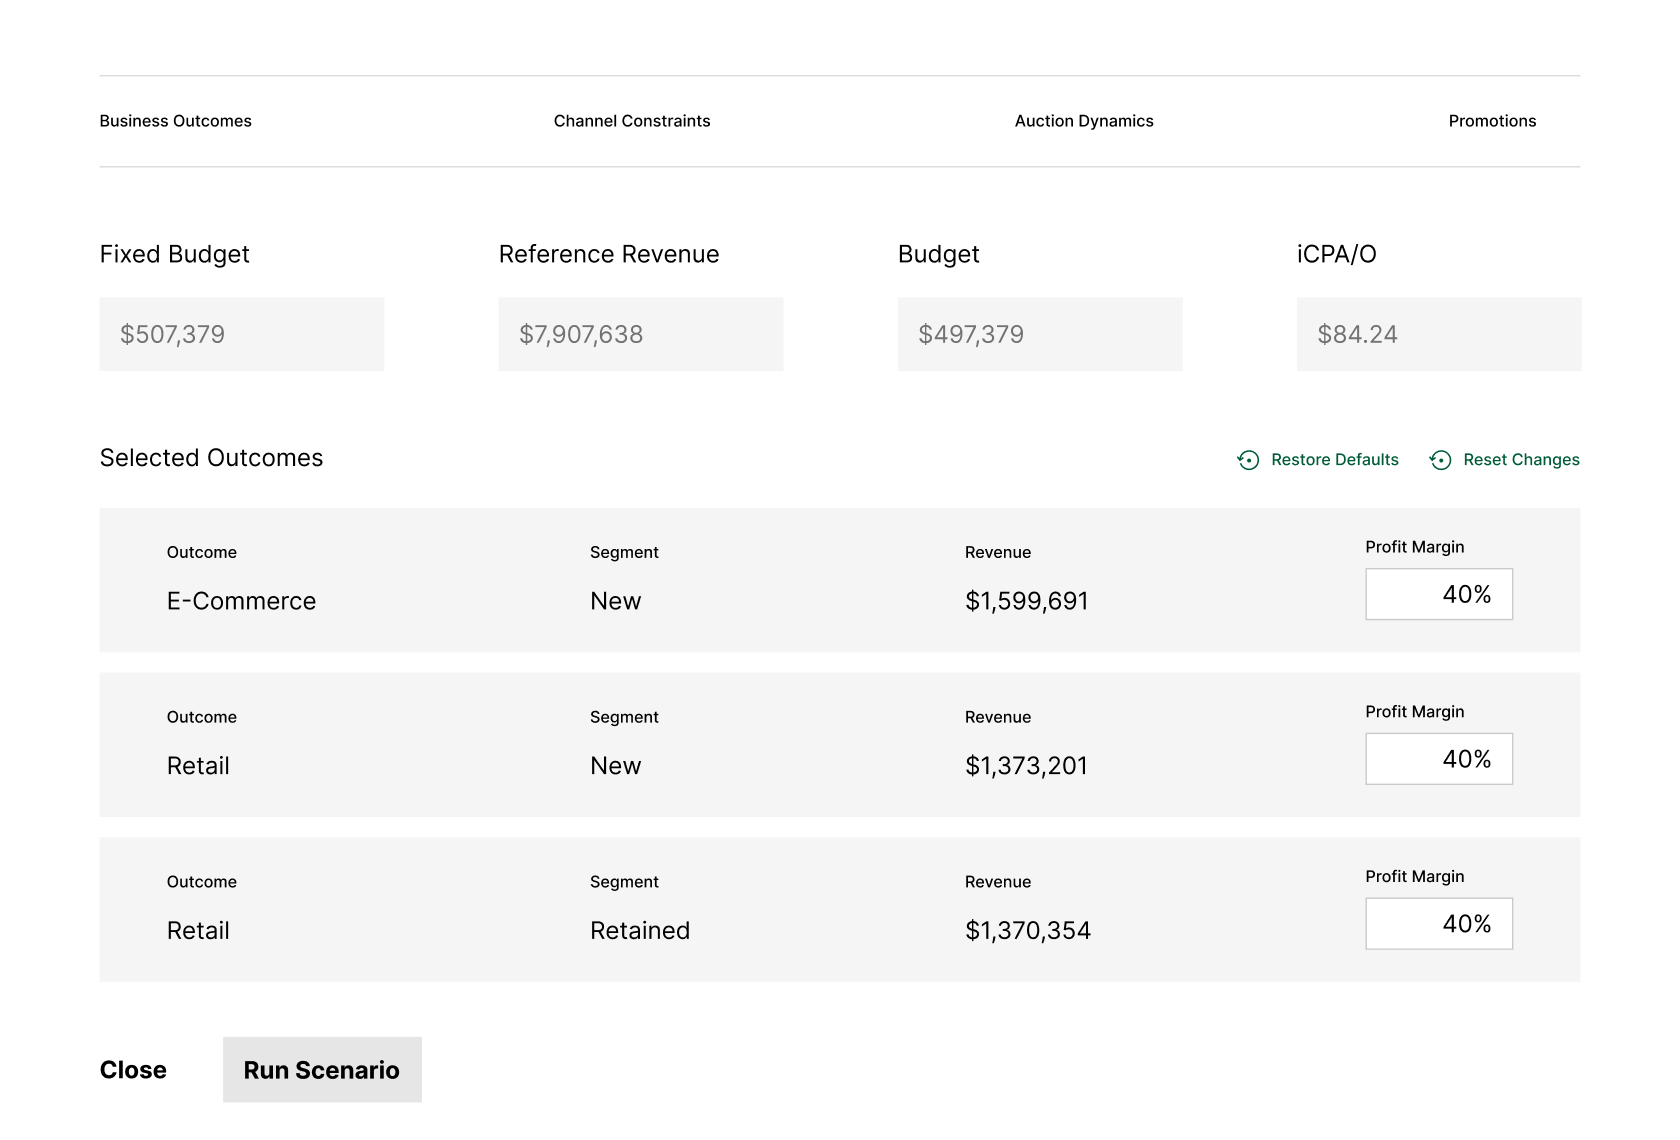Select the Reference Revenue field
The width and height of the screenshot is (1680, 1140).
640,334
